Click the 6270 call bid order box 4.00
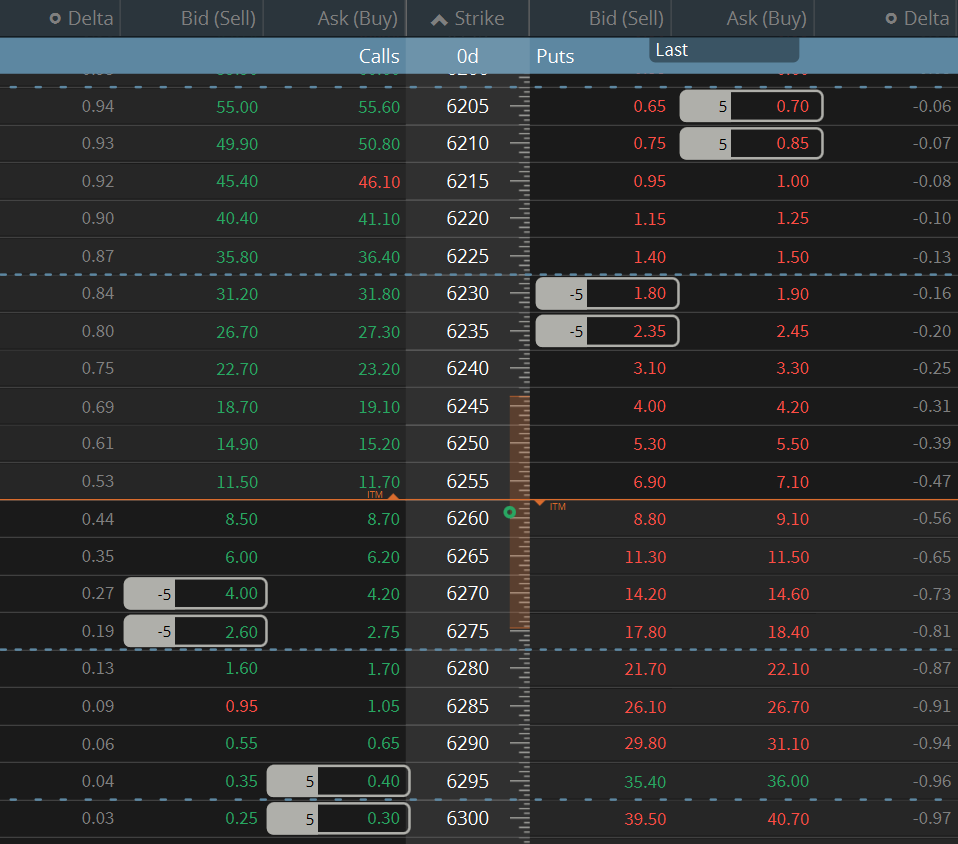Viewport: 958px width, 844px height. tap(196, 593)
